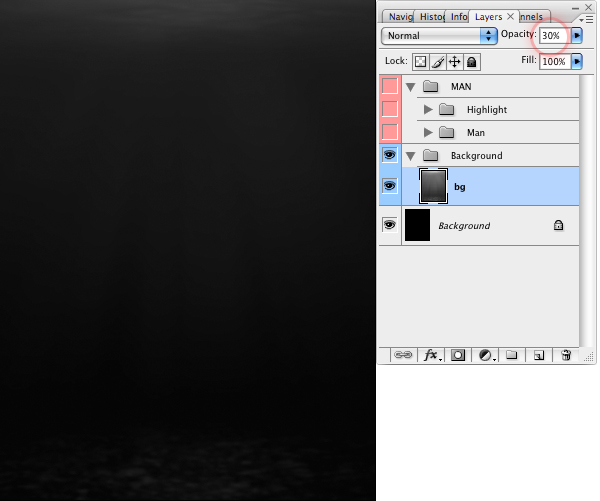The height and width of the screenshot is (501, 600).
Task: Hide the locked Background layer eye
Action: (x=390, y=225)
